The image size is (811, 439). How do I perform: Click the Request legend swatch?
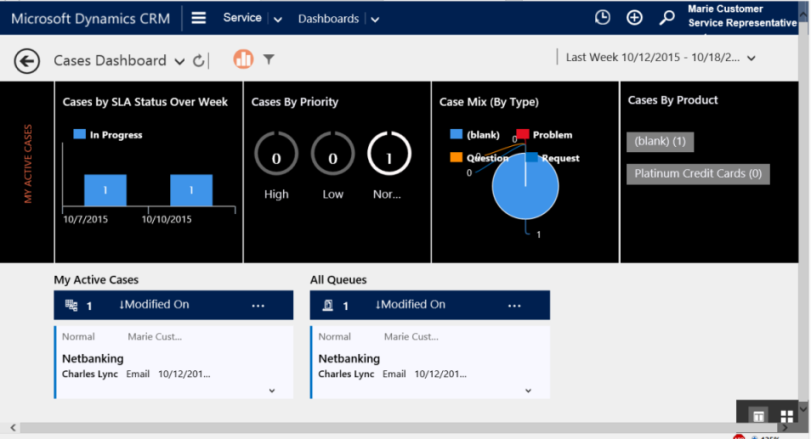[532, 158]
